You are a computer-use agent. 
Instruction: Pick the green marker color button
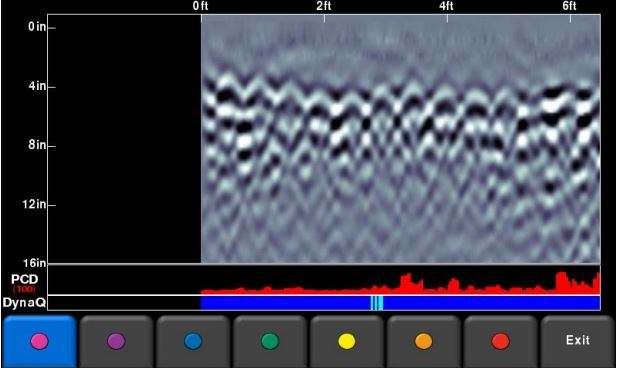click(270, 341)
